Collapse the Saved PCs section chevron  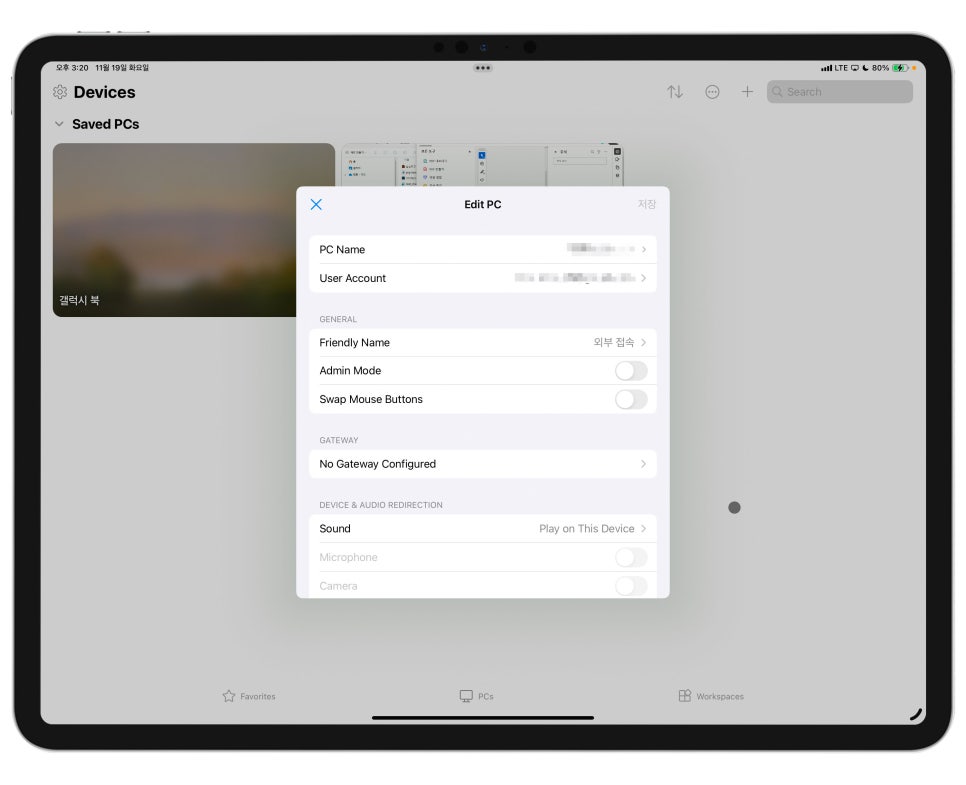pos(59,124)
